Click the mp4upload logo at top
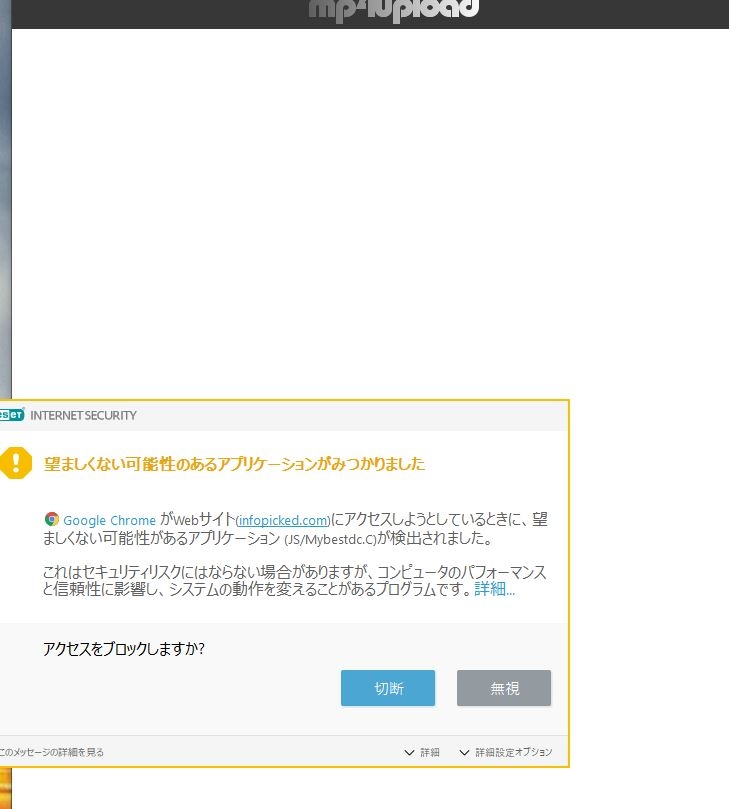The image size is (729, 809). click(x=394, y=10)
